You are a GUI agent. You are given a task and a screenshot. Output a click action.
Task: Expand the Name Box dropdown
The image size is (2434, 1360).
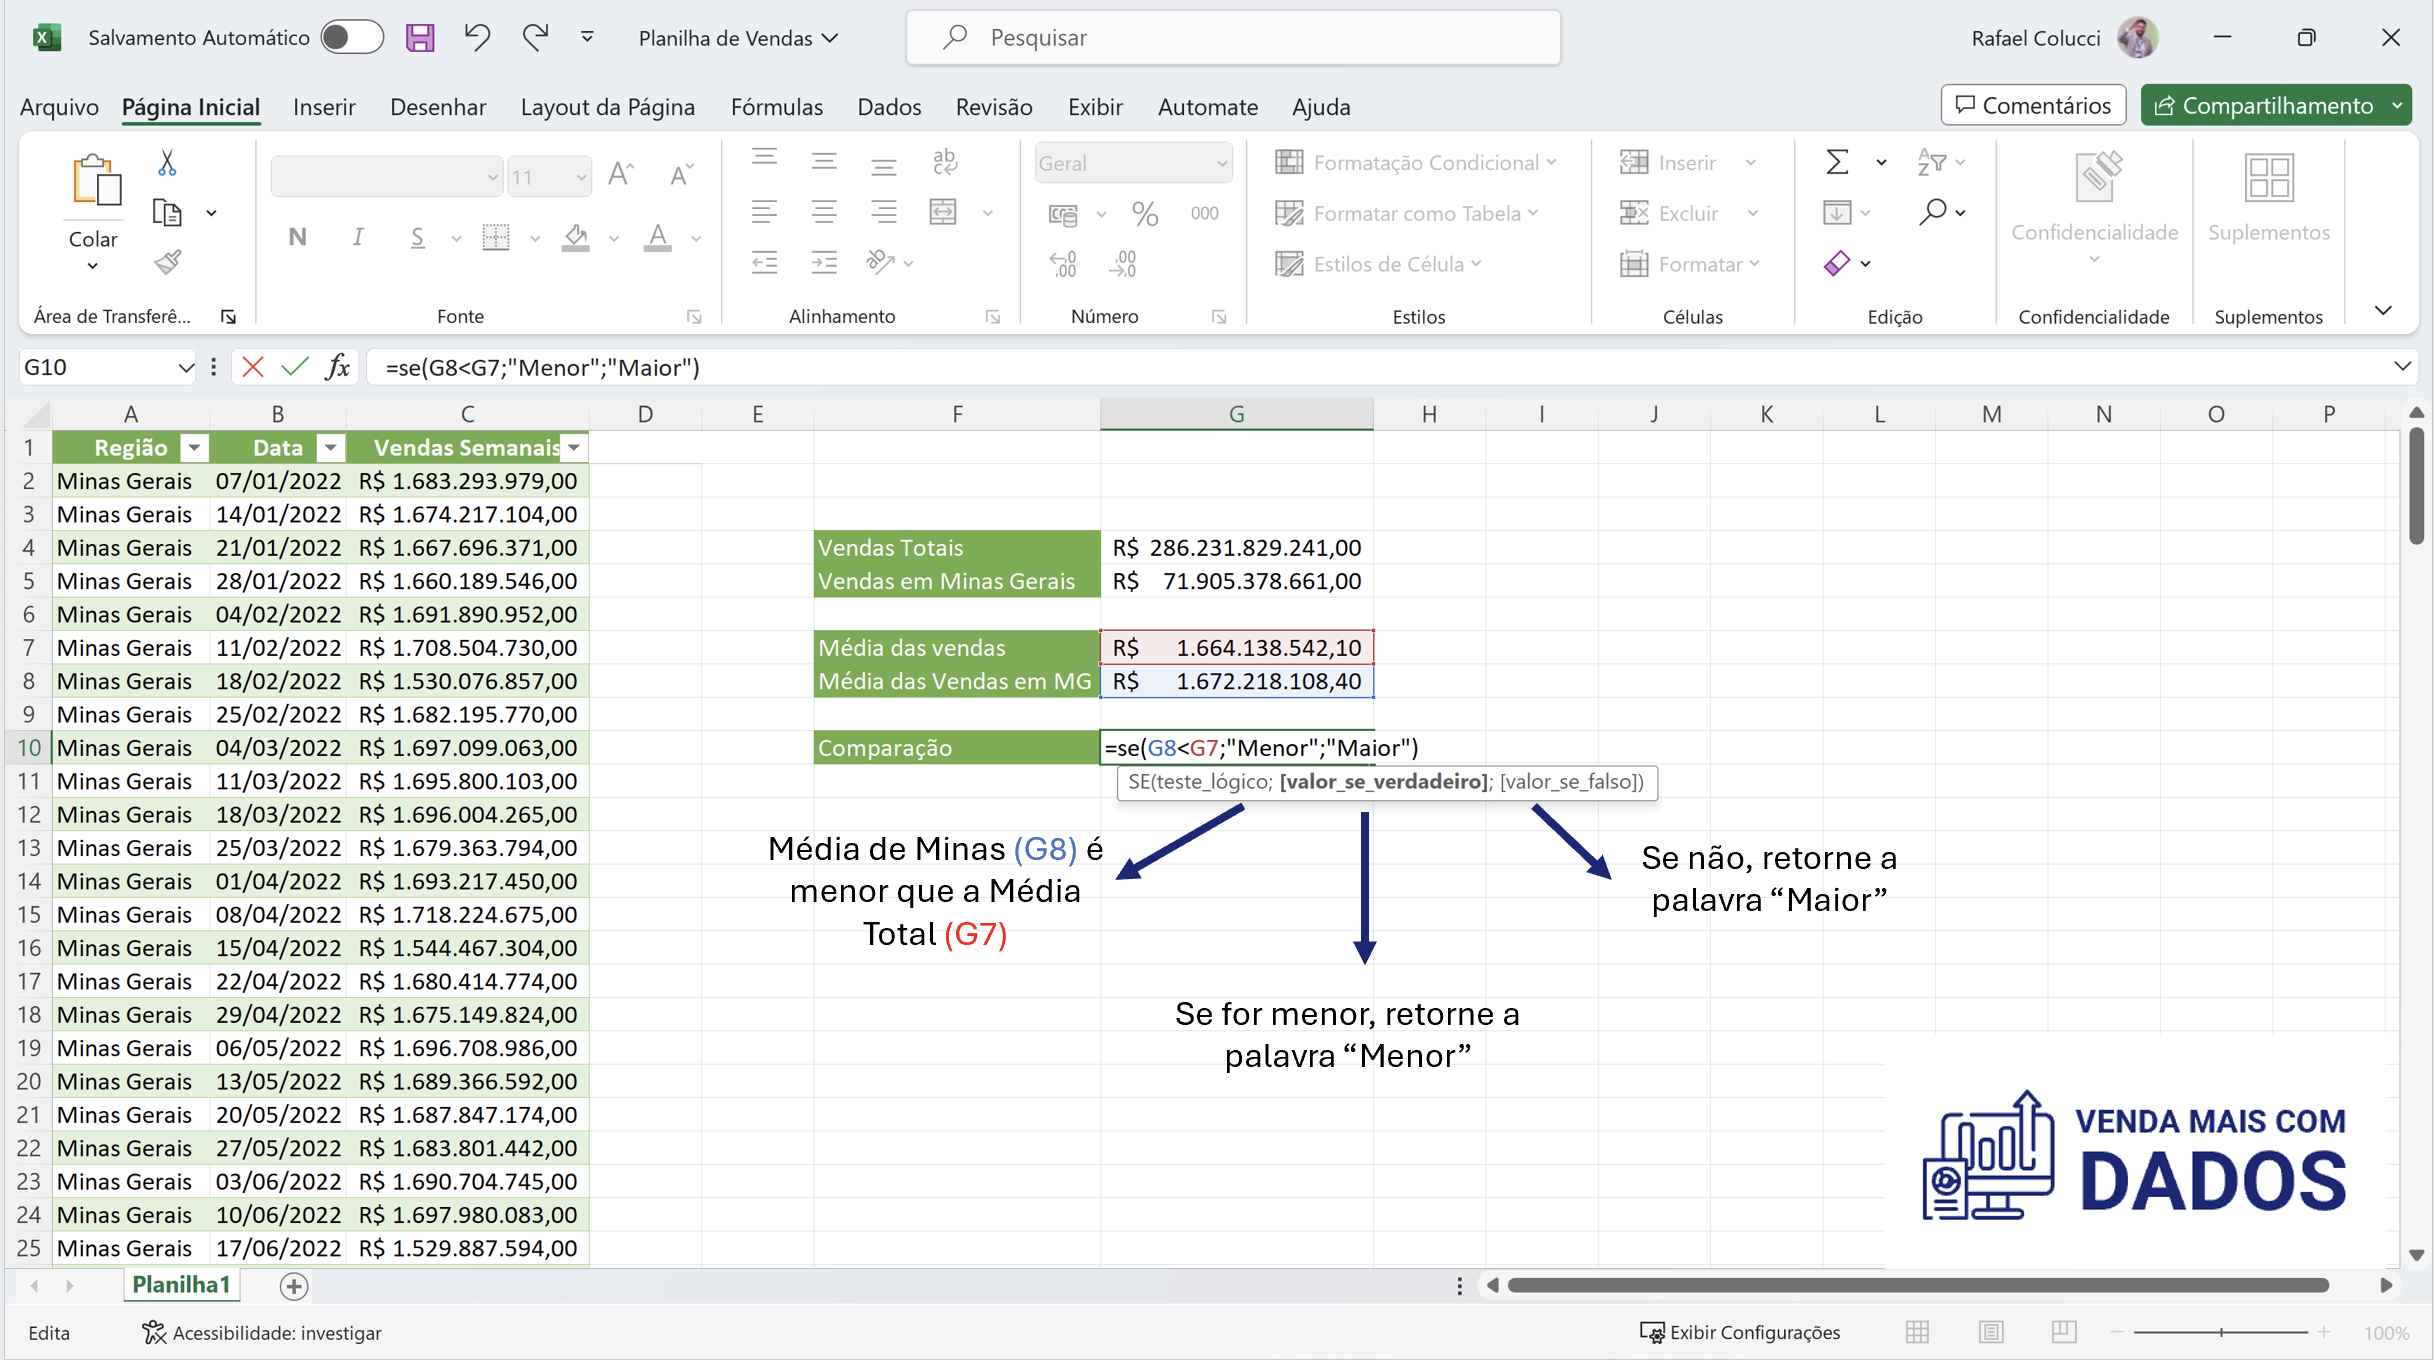pyautogui.click(x=185, y=367)
